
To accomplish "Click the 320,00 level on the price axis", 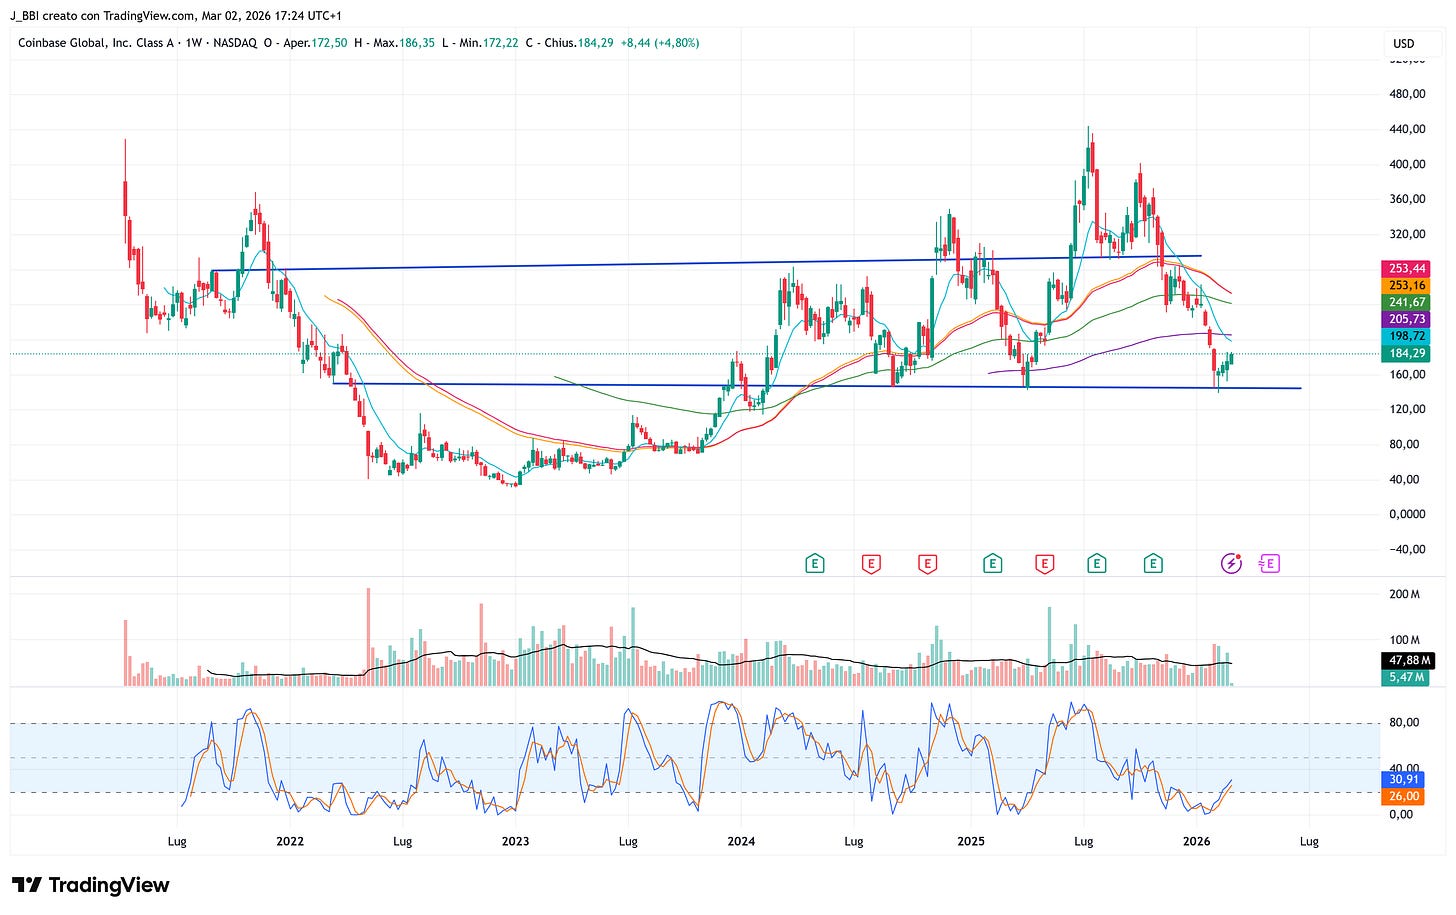I will pyautogui.click(x=1407, y=234).
